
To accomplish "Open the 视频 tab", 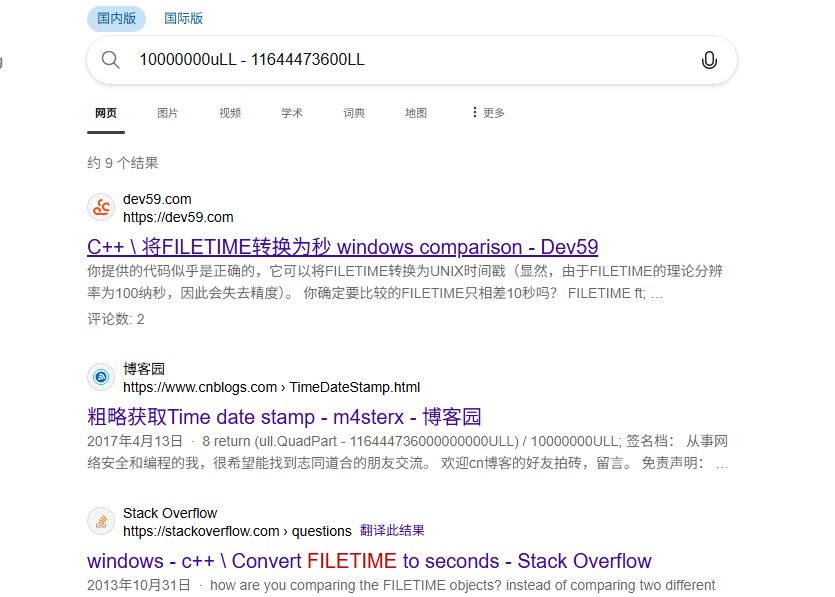I will click(230, 113).
